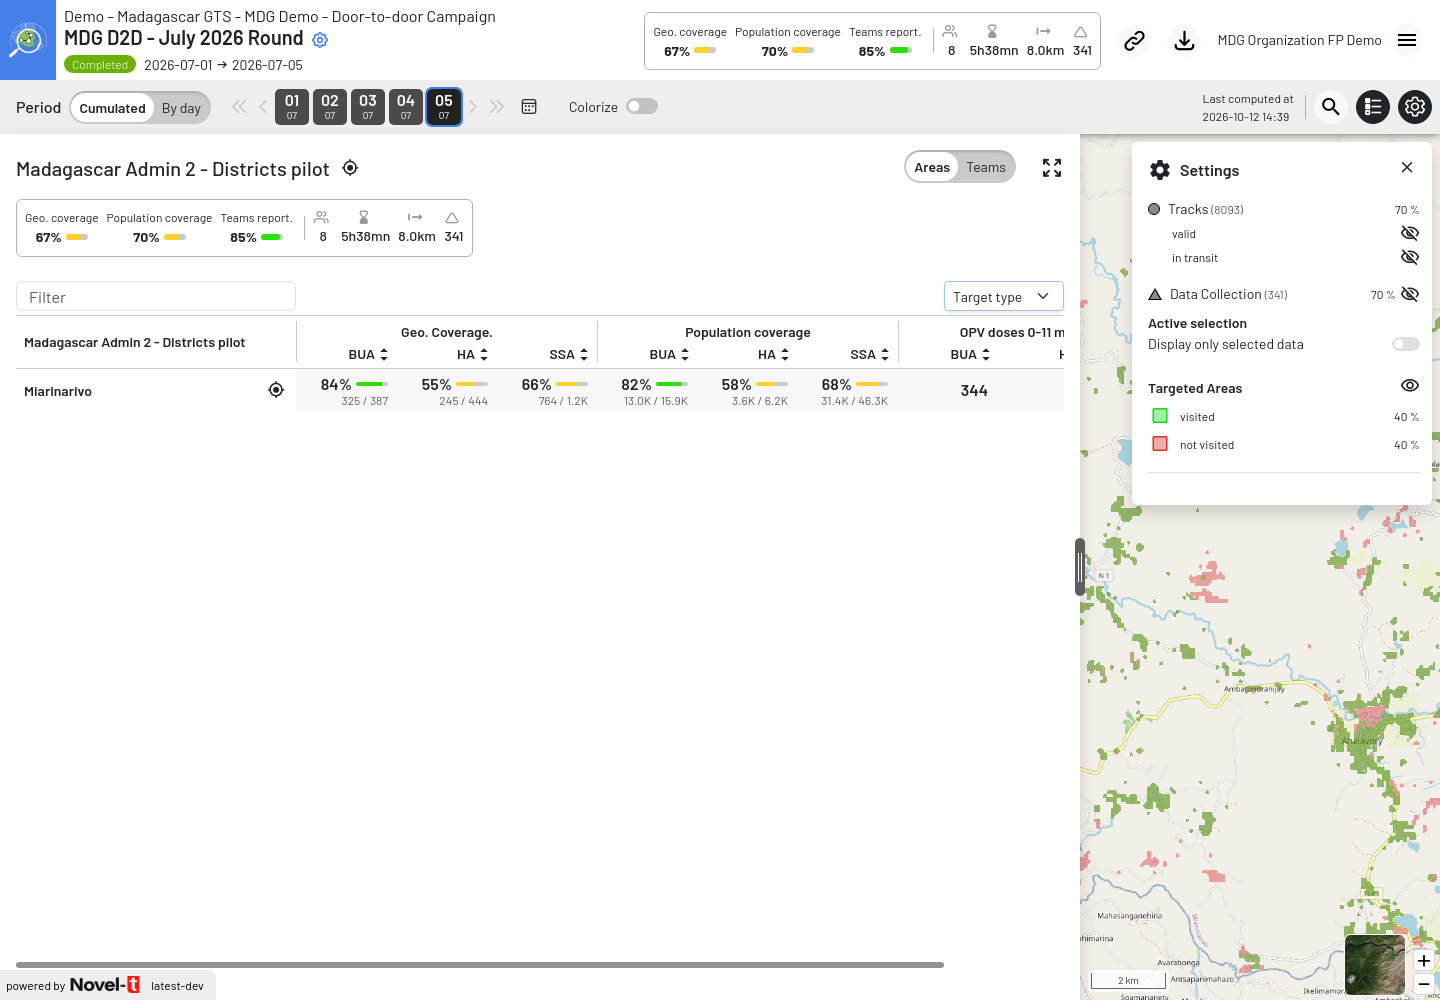Open the Novel-T app logo home
The image size is (1440, 1000).
(x=28, y=40)
